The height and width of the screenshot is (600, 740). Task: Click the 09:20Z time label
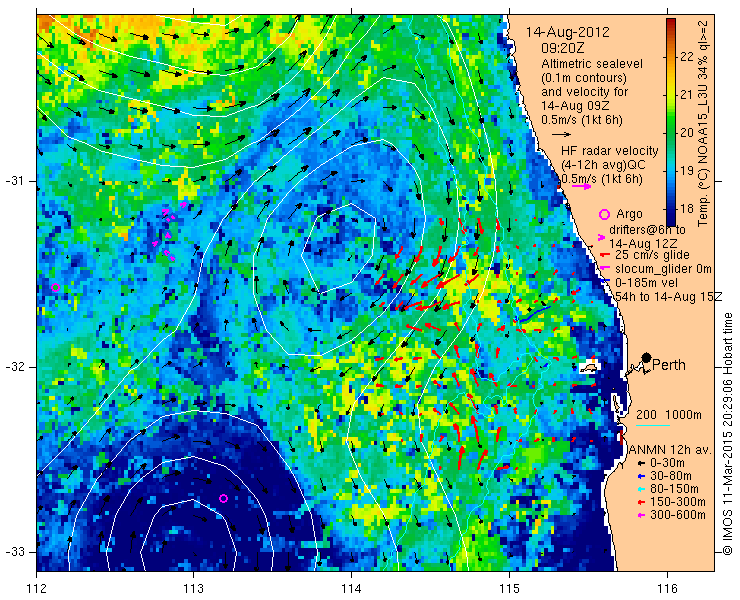tap(563, 48)
